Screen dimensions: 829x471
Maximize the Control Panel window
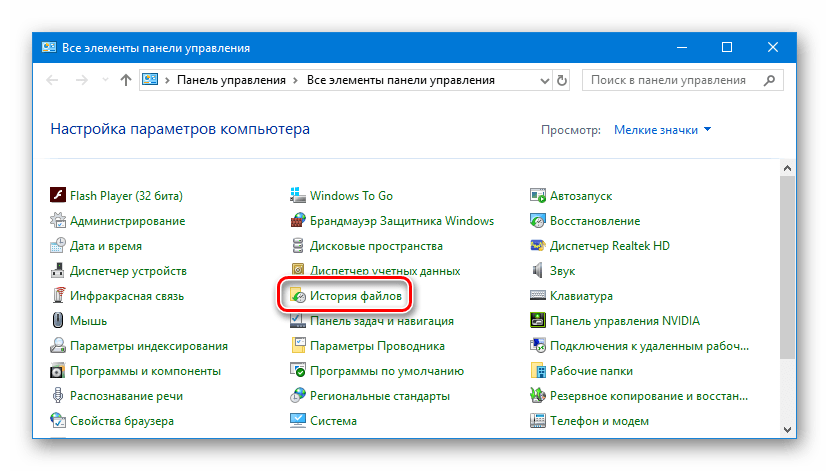pos(727,47)
